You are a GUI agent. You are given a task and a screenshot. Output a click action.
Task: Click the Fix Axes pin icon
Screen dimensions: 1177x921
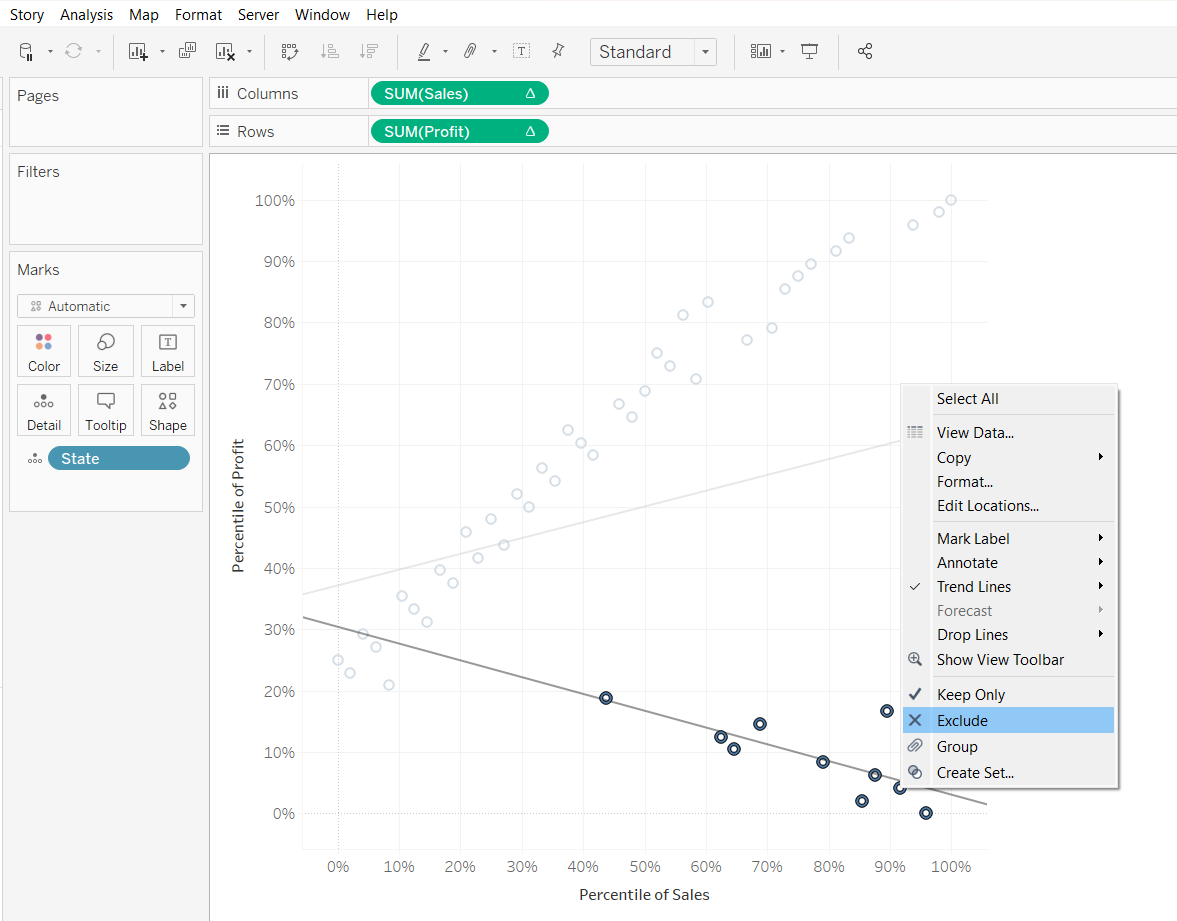tap(558, 51)
